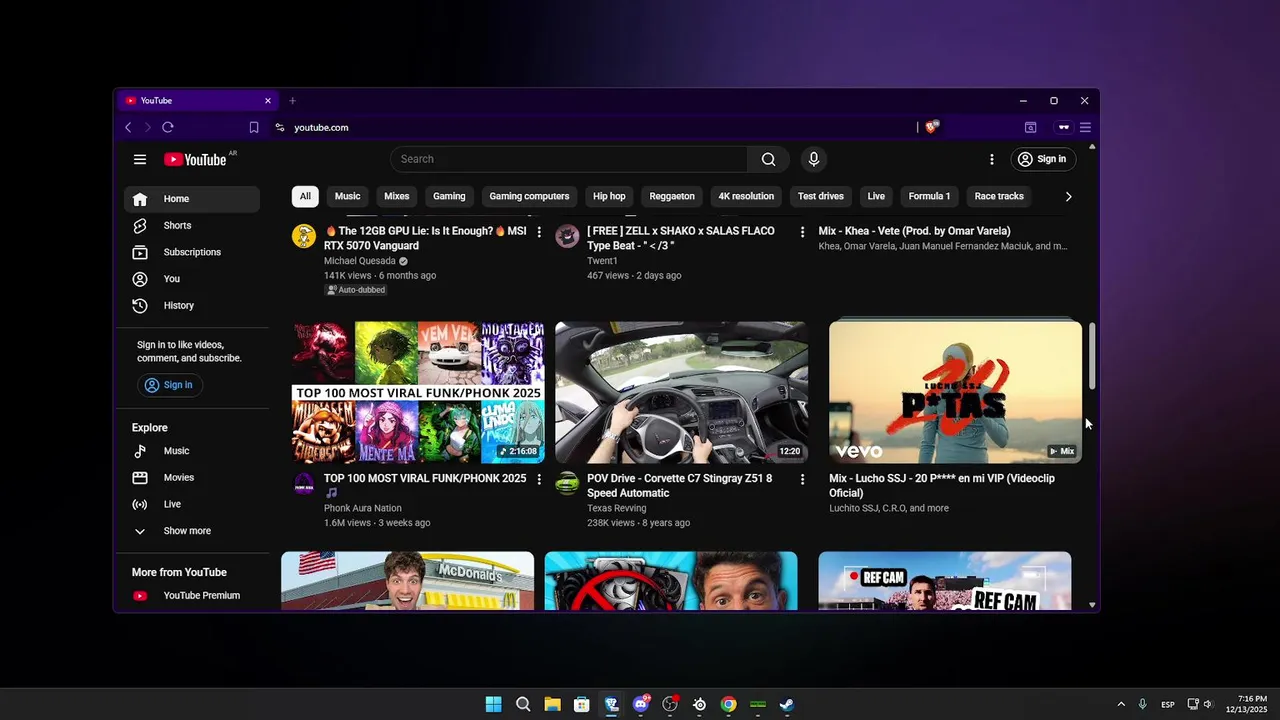Open Google Chrome on the taskbar
1280x720 pixels.
pyautogui.click(x=729, y=704)
